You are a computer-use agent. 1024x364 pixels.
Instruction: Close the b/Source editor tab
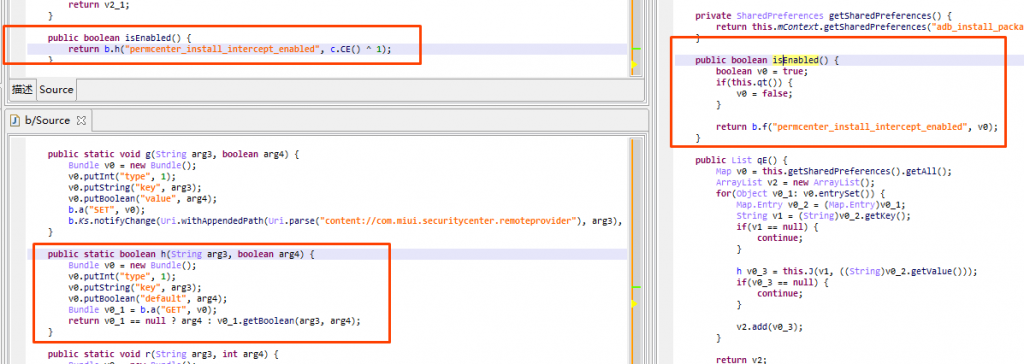tap(82, 121)
